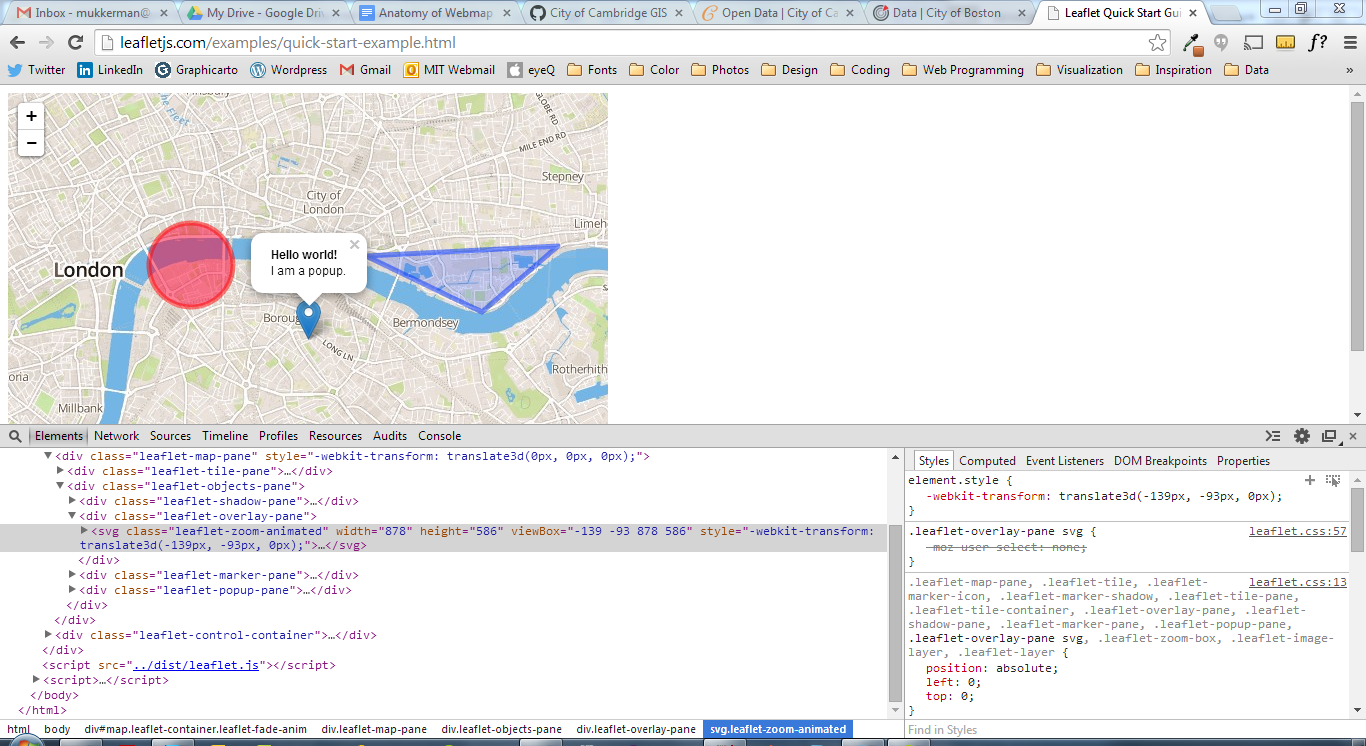The height and width of the screenshot is (746, 1366).
Task: Switch to the DOM Breakpoints tab
Action: tap(1160, 461)
